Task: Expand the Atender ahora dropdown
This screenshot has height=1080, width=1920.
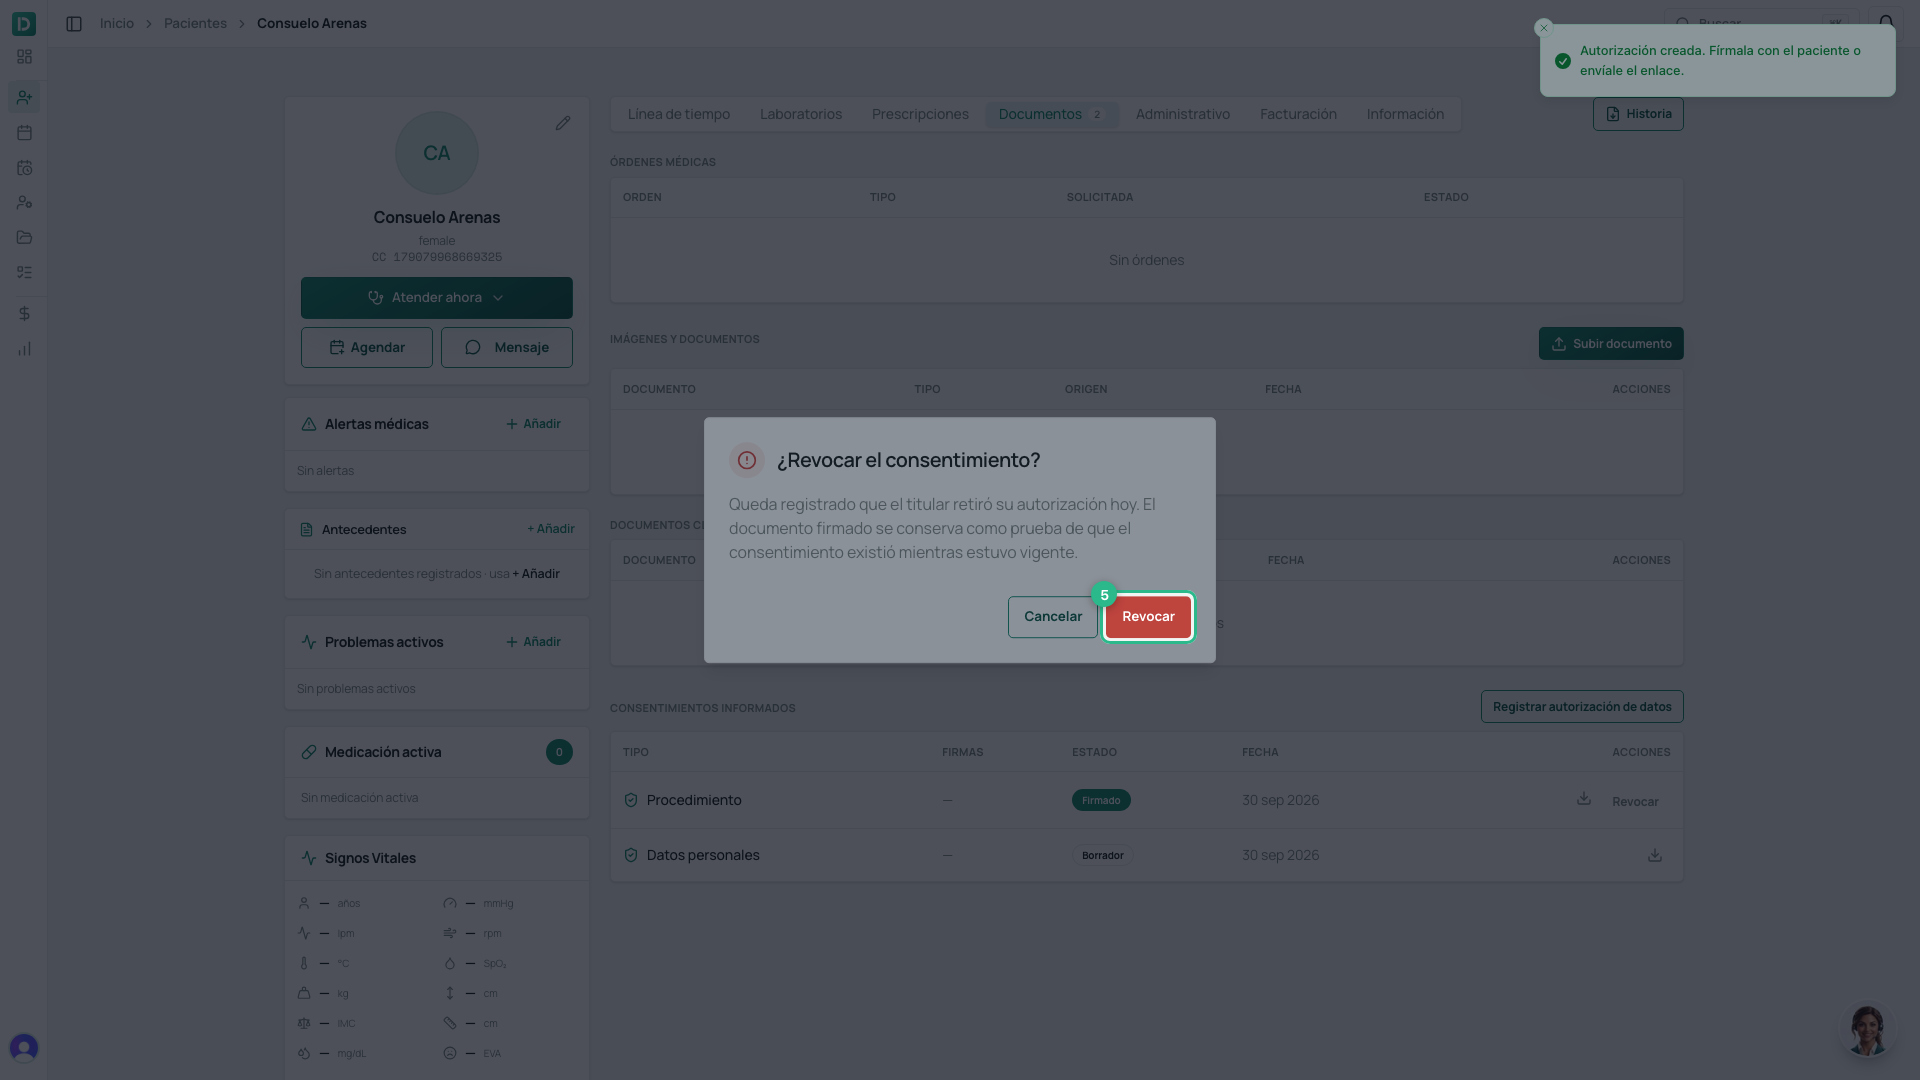Action: coord(437,298)
